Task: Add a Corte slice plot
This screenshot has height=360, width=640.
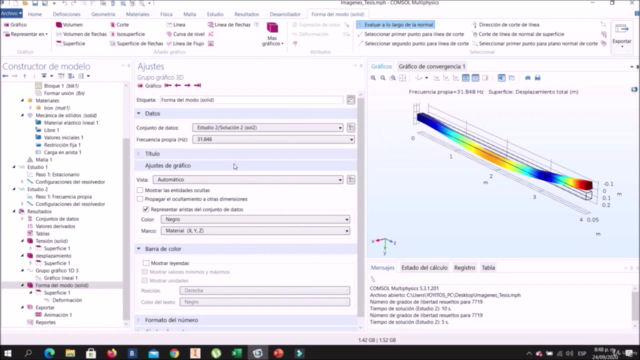Action: click(119, 25)
